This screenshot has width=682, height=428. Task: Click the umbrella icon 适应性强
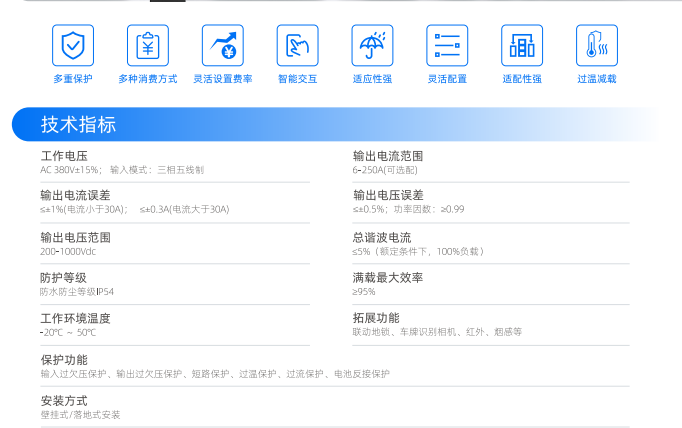coord(372,46)
